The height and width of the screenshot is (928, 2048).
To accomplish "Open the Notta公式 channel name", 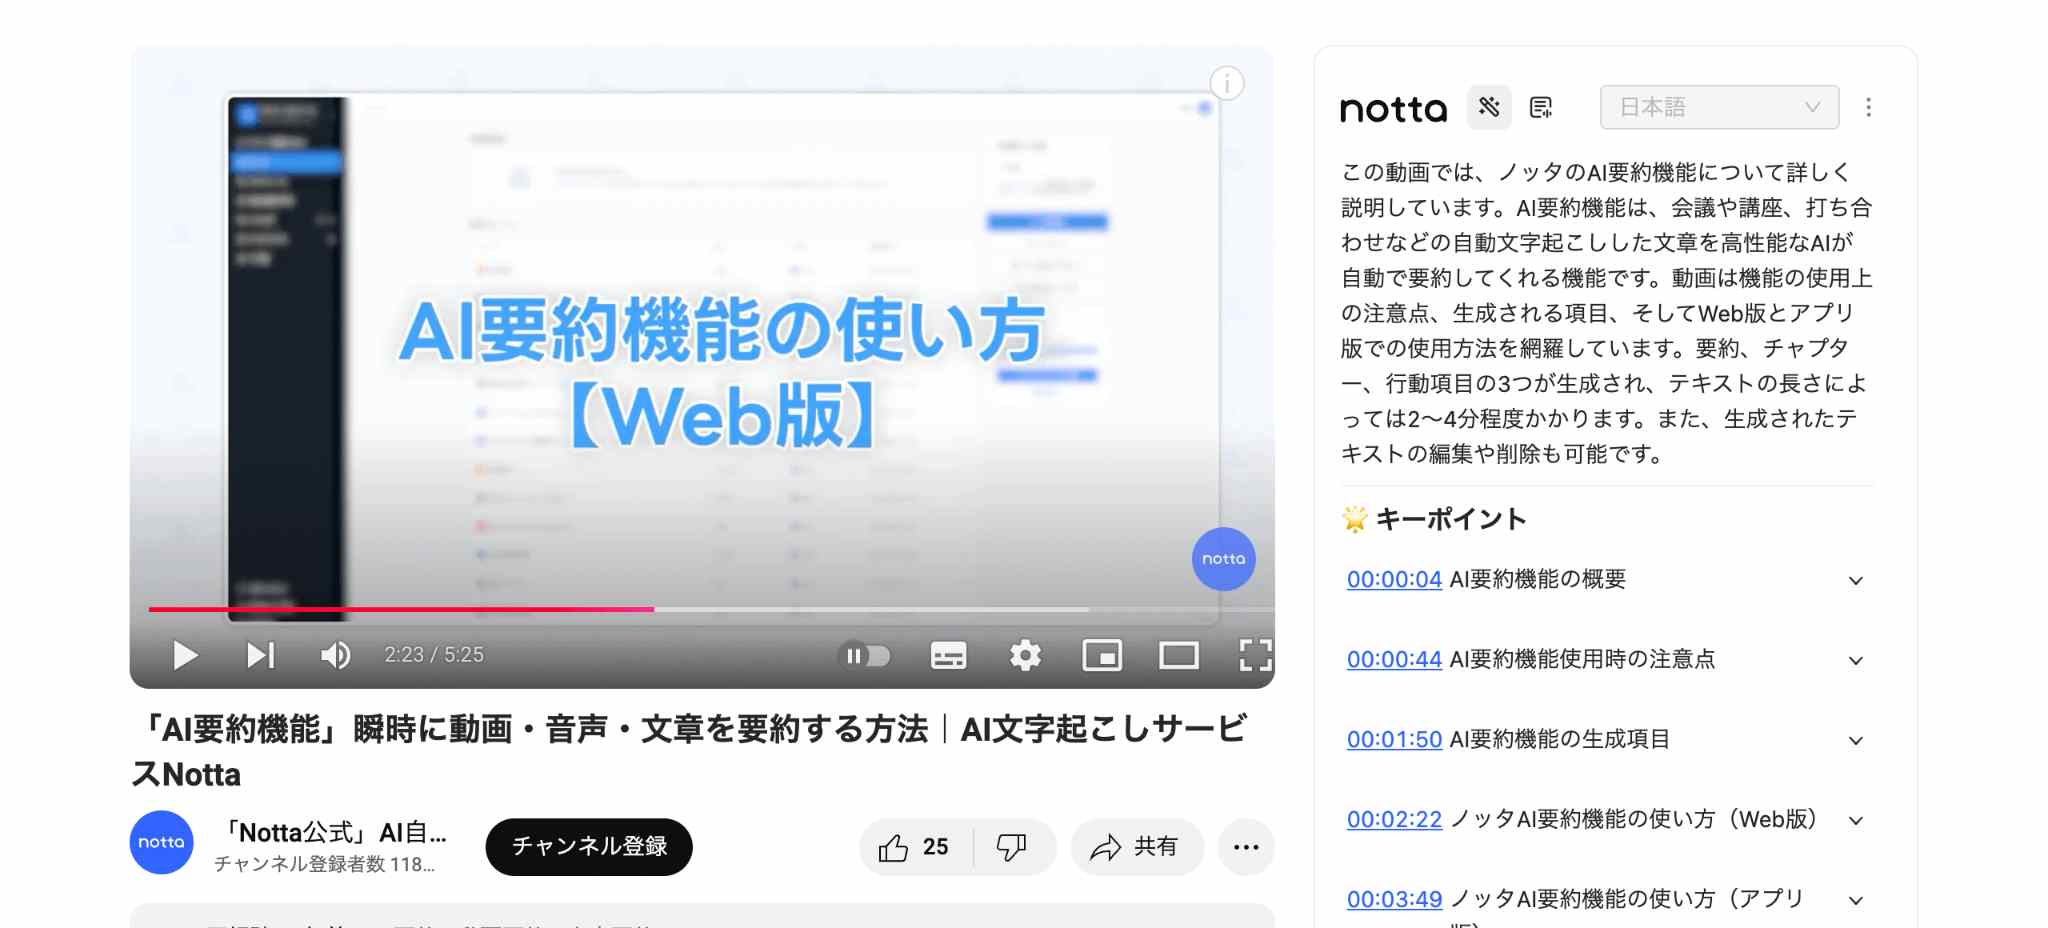I will tap(333, 832).
